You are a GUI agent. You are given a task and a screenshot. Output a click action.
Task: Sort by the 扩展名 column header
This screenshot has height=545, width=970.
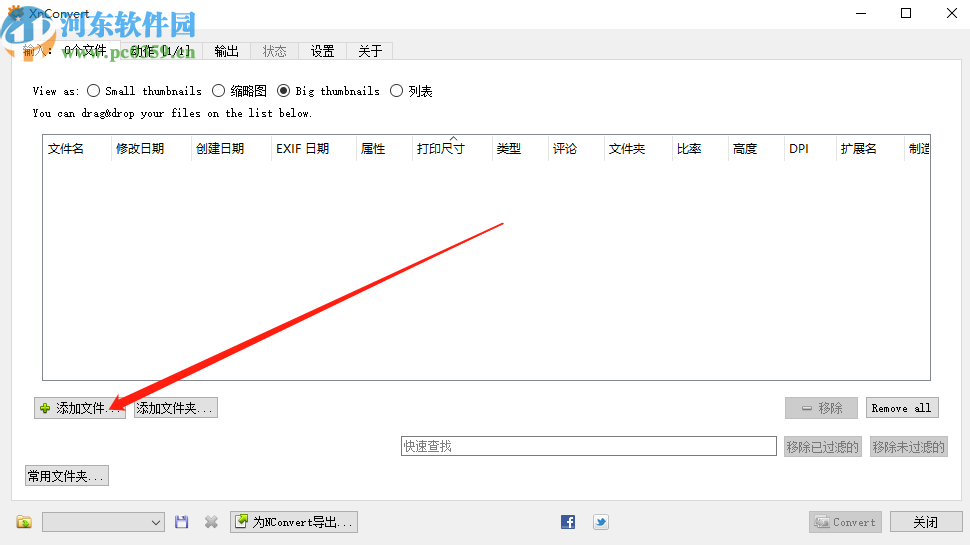point(869,148)
